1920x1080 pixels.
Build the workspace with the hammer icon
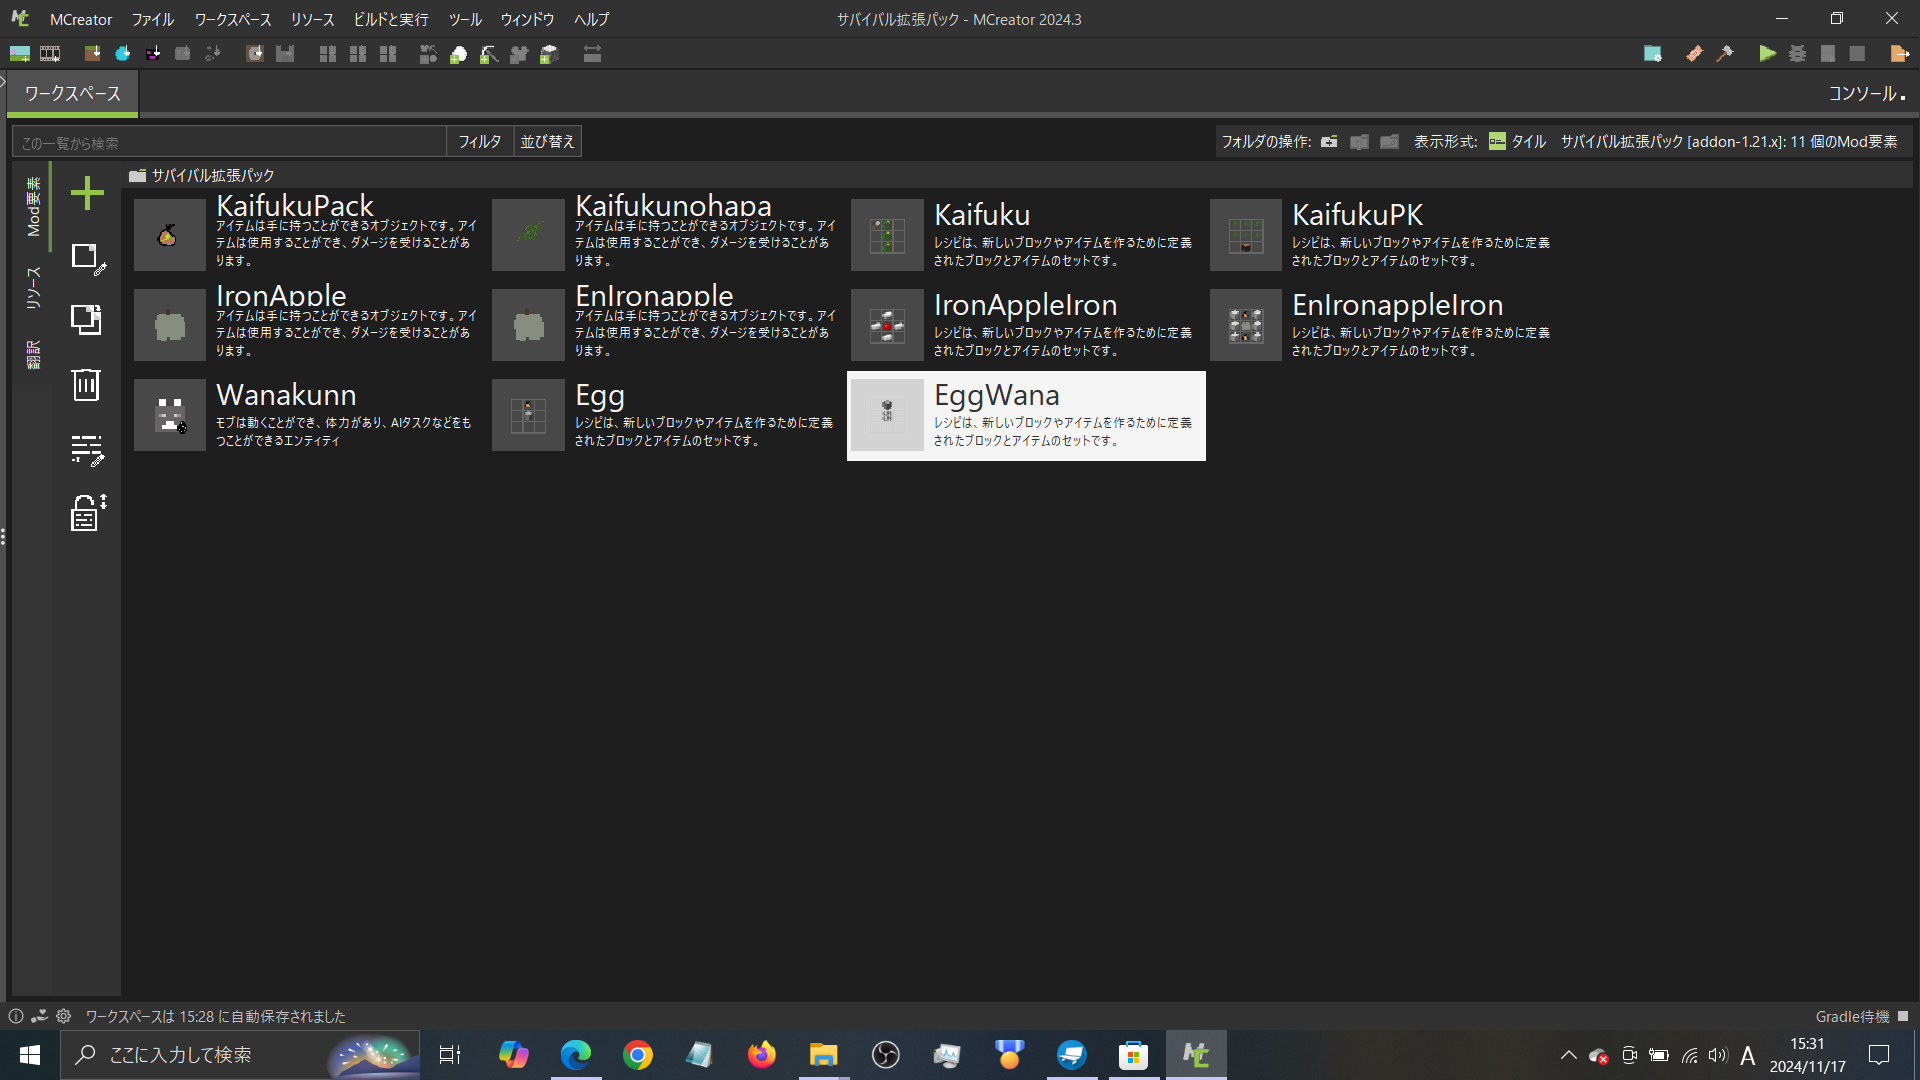pyautogui.click(x=1725, y=54)
